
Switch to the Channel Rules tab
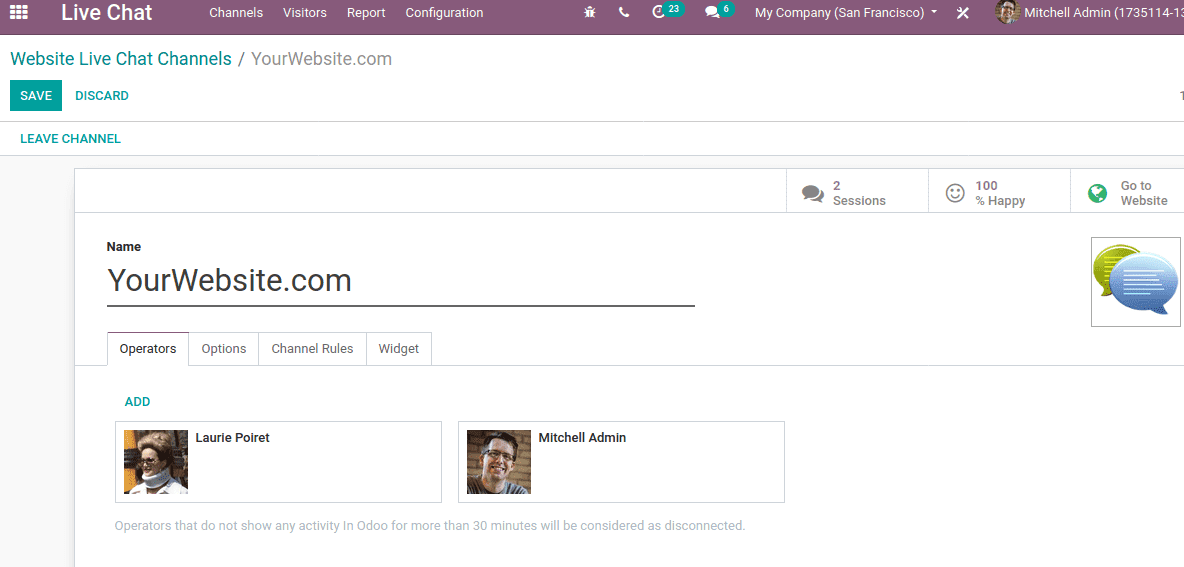[313, 349]
